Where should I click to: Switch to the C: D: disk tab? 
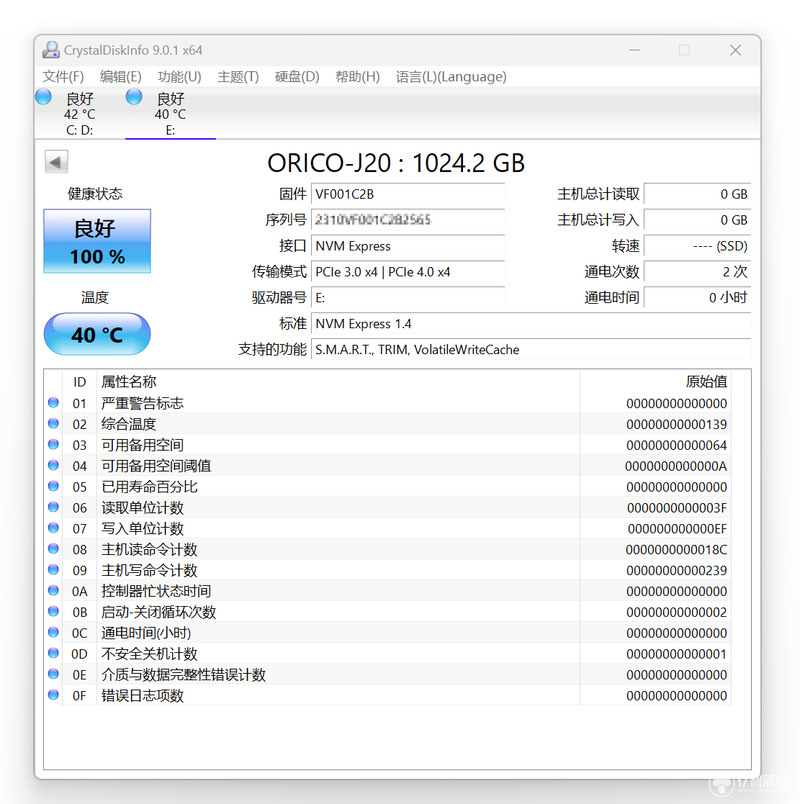(79, 113)
